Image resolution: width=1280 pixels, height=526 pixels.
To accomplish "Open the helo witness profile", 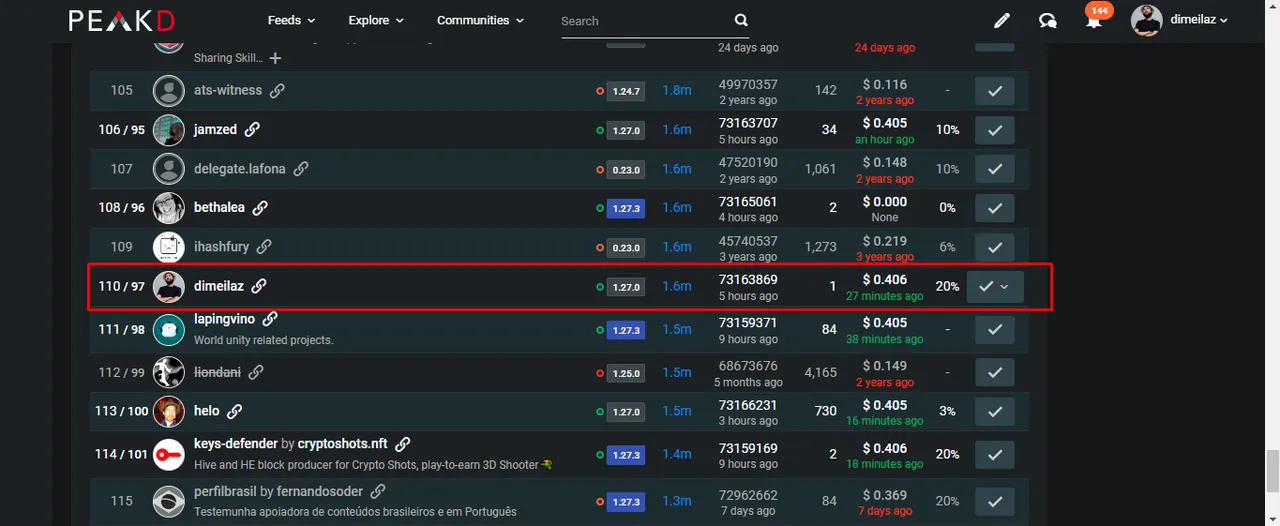I will (207, 411).
